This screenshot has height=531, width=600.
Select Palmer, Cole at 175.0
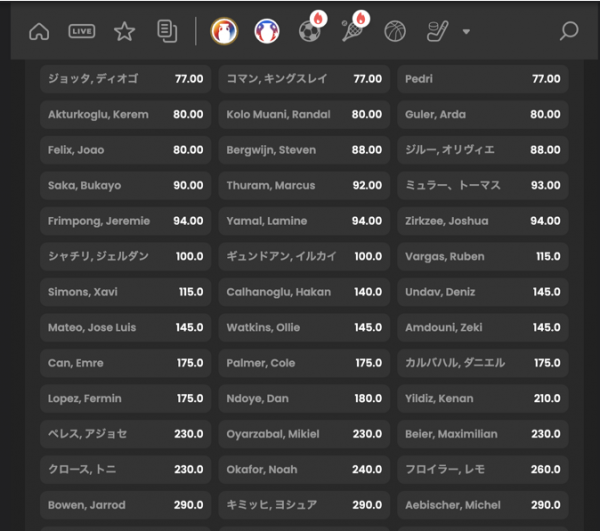(304, 363)
